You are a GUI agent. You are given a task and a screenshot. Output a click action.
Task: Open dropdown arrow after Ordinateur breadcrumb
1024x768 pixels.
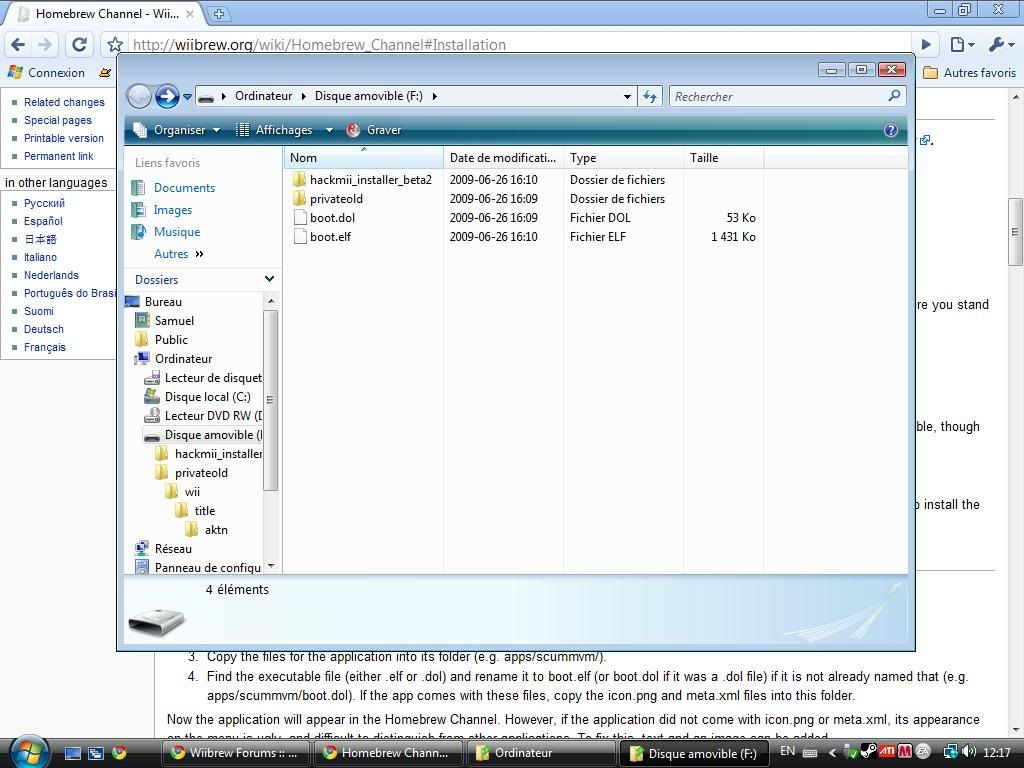click(x=304, y=96)
